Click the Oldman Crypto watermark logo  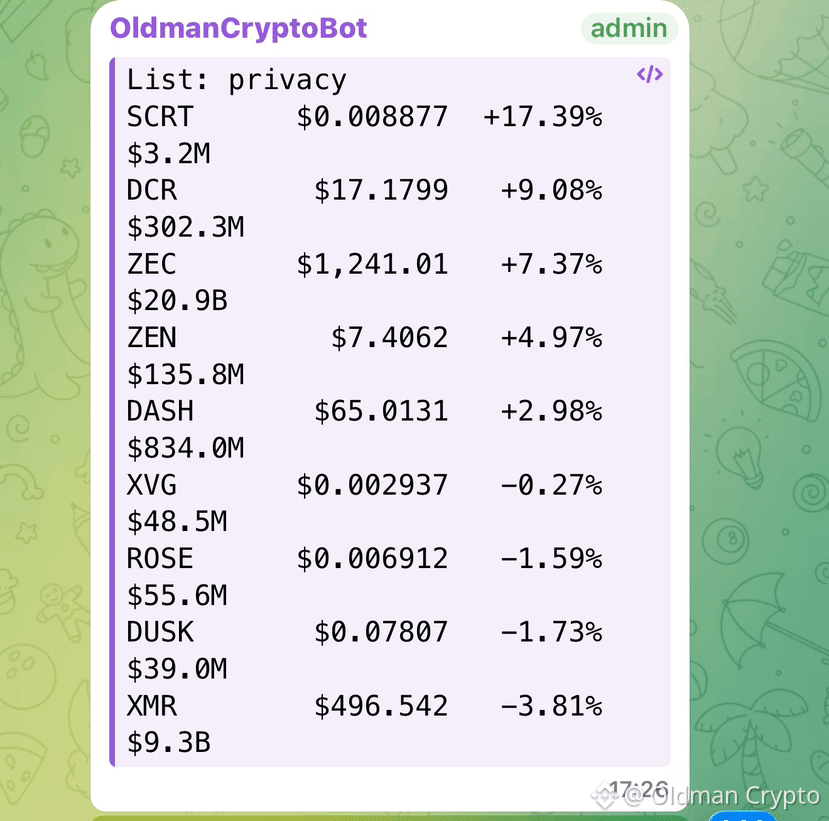click(604, 796)
